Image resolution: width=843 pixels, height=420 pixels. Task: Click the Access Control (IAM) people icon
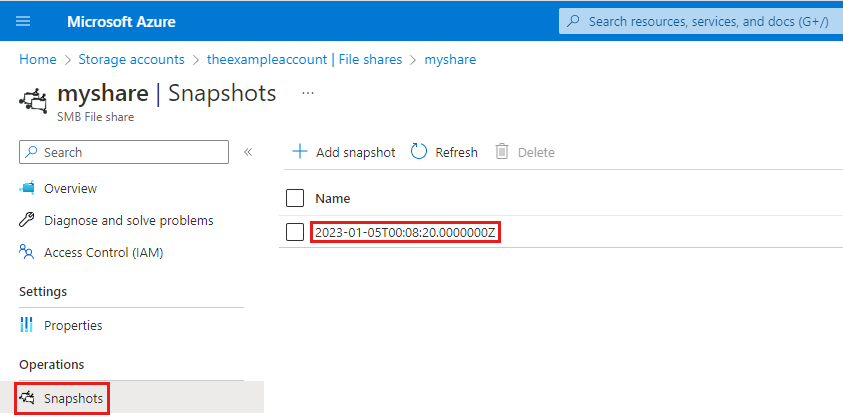[x=27, y=253]
